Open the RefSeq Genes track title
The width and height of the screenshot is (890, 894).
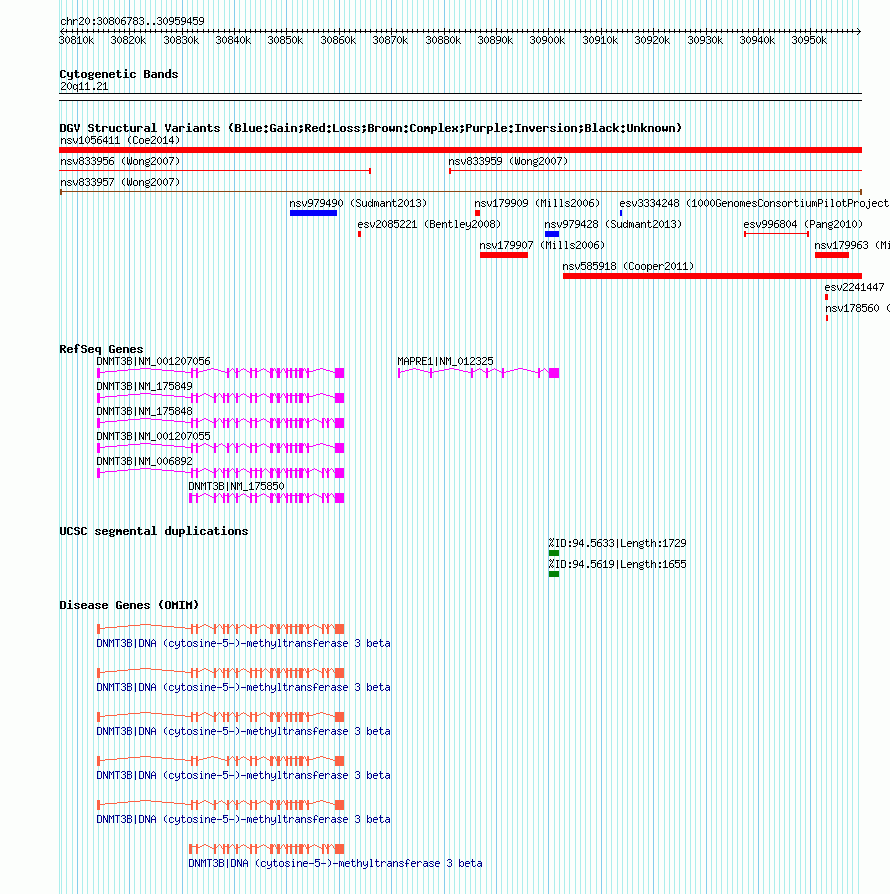coord(101,349)
